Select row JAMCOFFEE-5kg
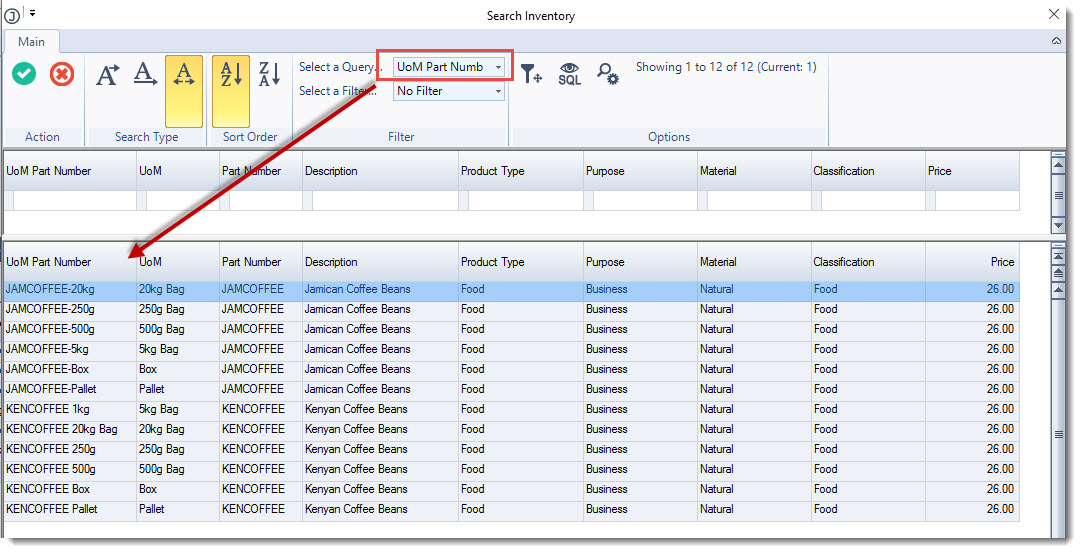This screenshot has width=1081, height=553. point(511,349)
